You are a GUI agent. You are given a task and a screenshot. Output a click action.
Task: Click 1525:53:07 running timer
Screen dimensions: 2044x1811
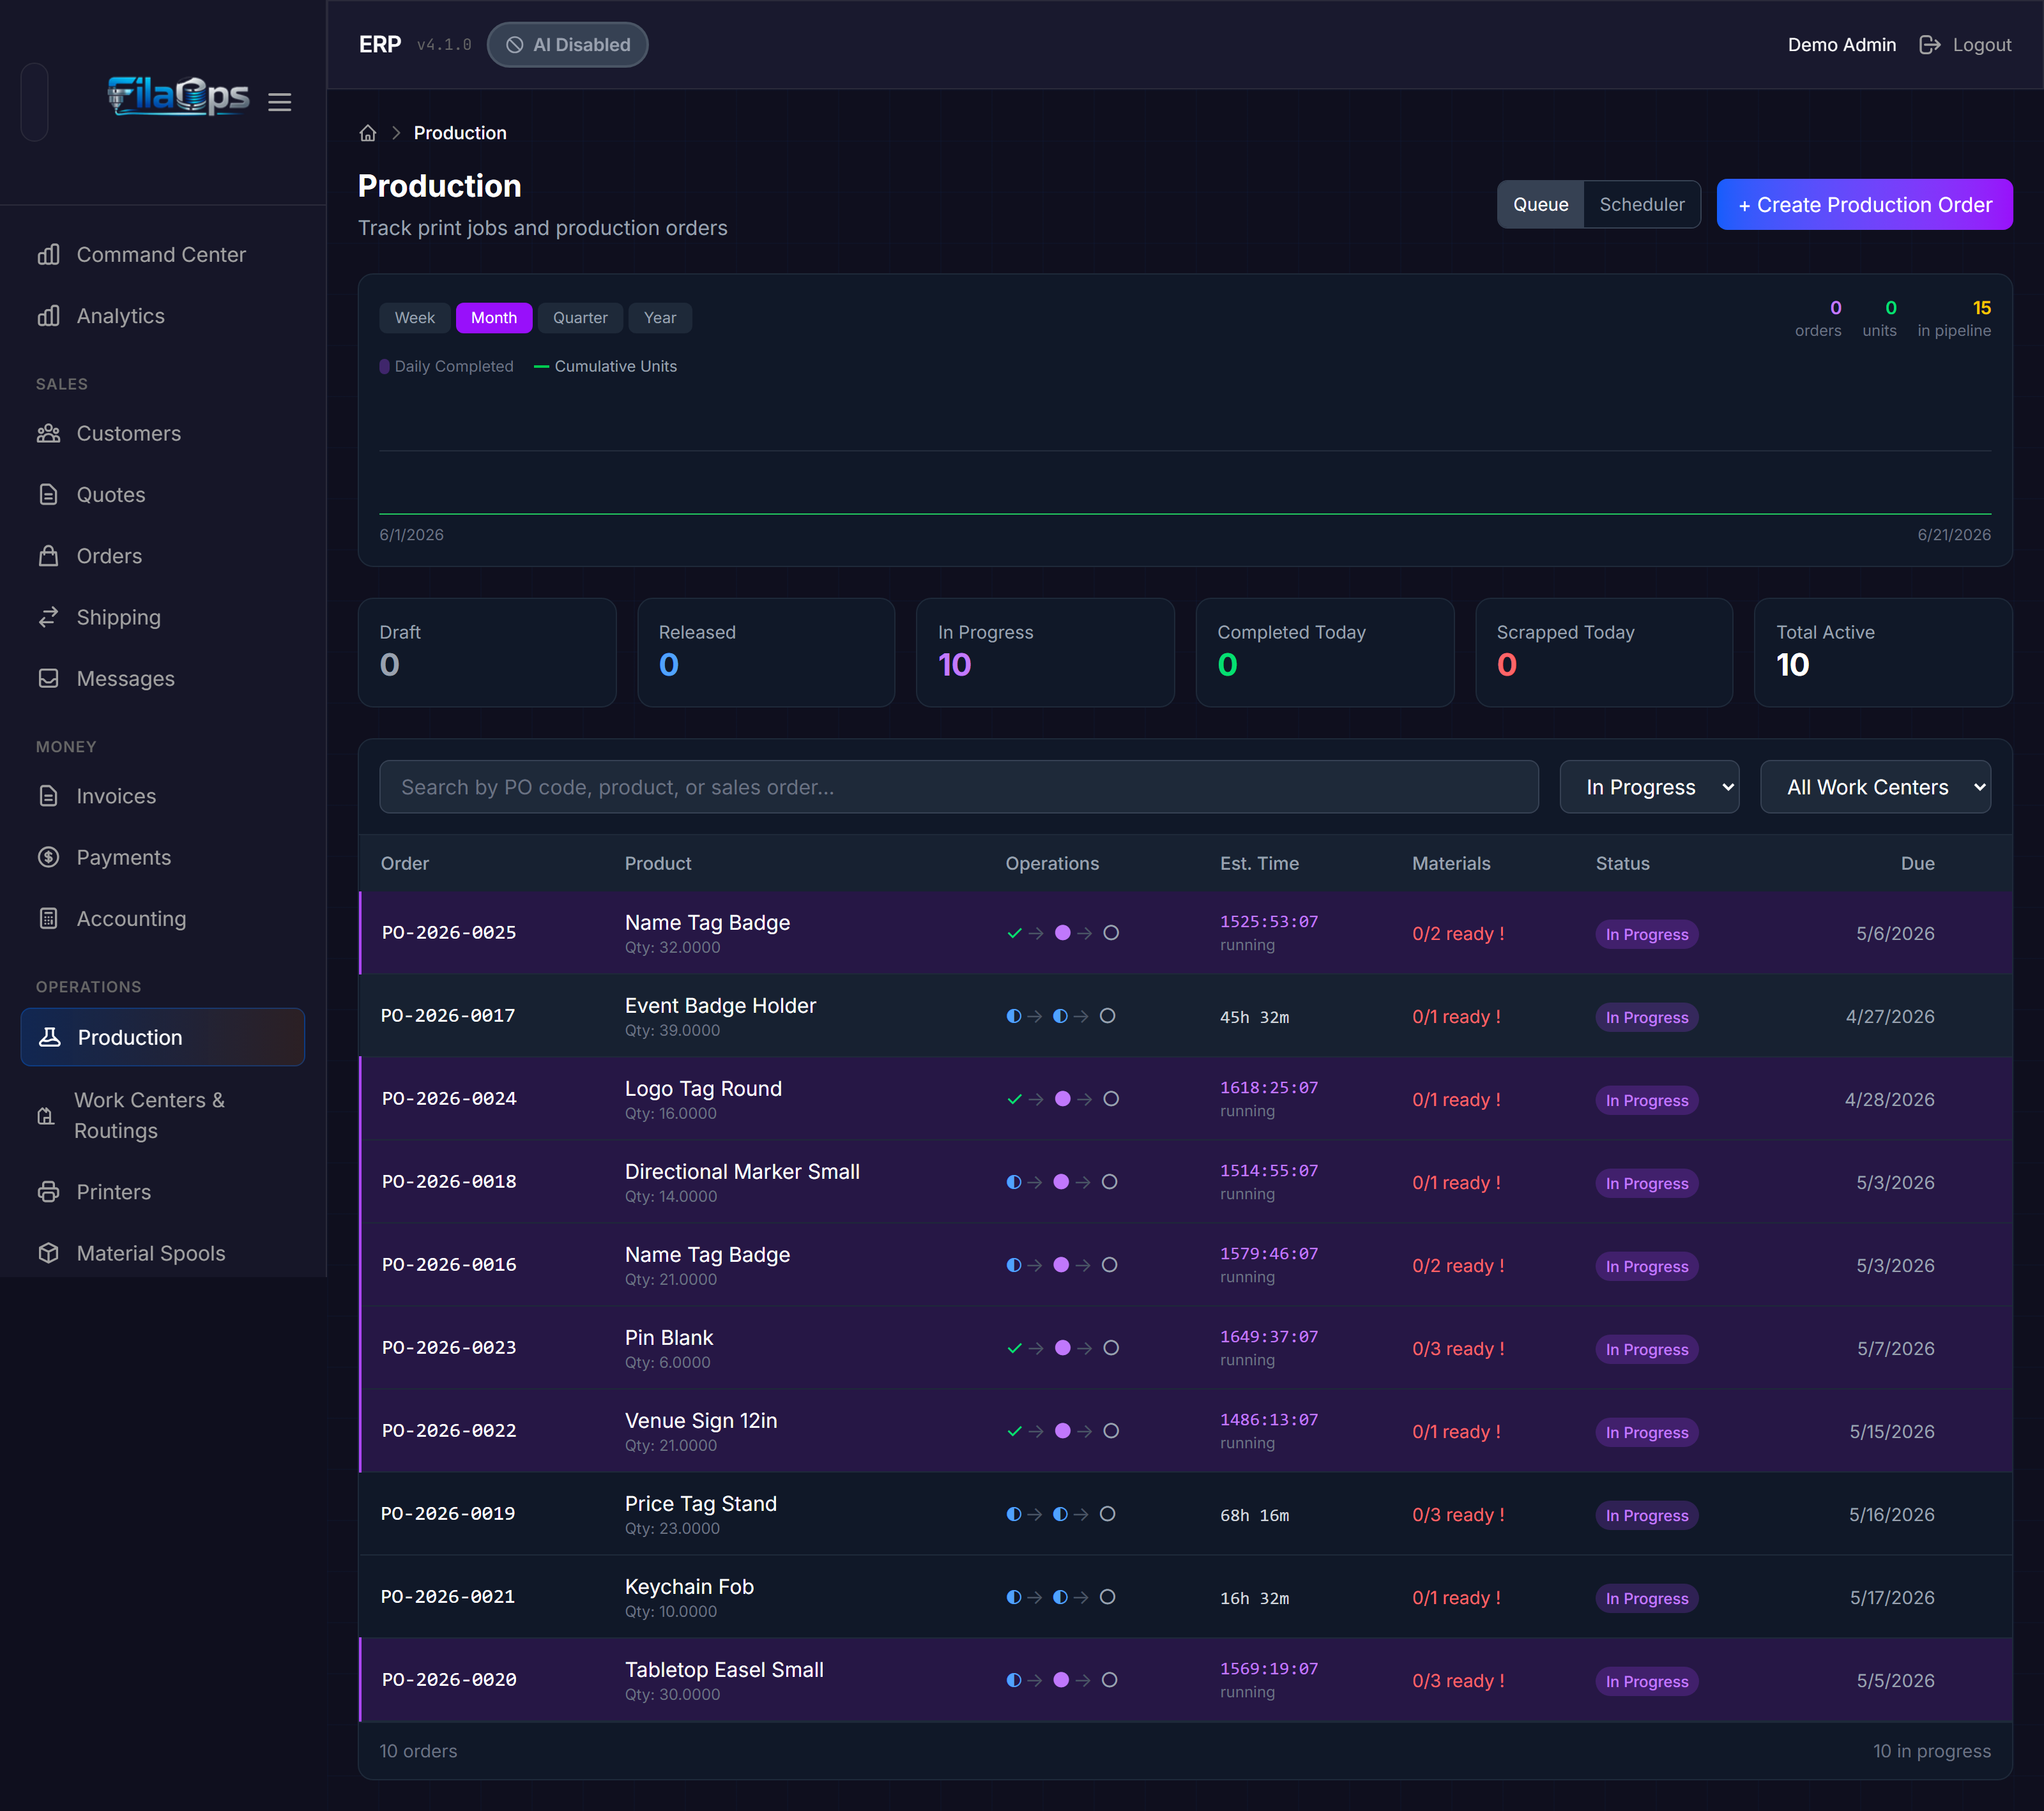click(1269, 922)
